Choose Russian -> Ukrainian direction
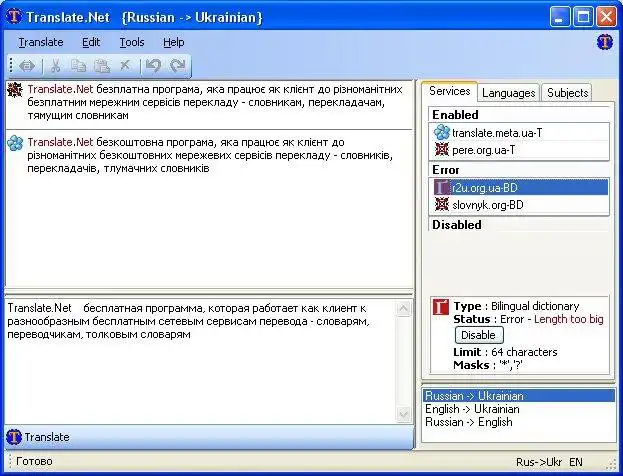 (519, 396)
